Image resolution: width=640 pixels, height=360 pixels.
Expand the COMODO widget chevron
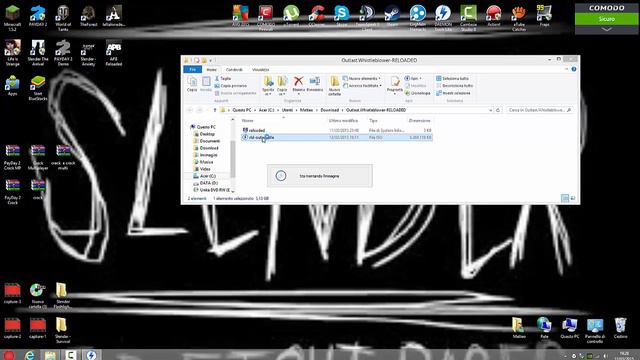point(607,30)
